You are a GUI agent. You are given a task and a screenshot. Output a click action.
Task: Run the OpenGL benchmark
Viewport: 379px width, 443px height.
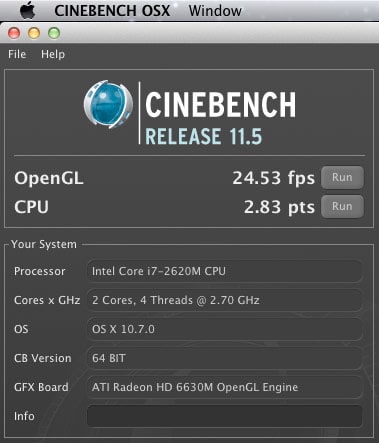342,177
